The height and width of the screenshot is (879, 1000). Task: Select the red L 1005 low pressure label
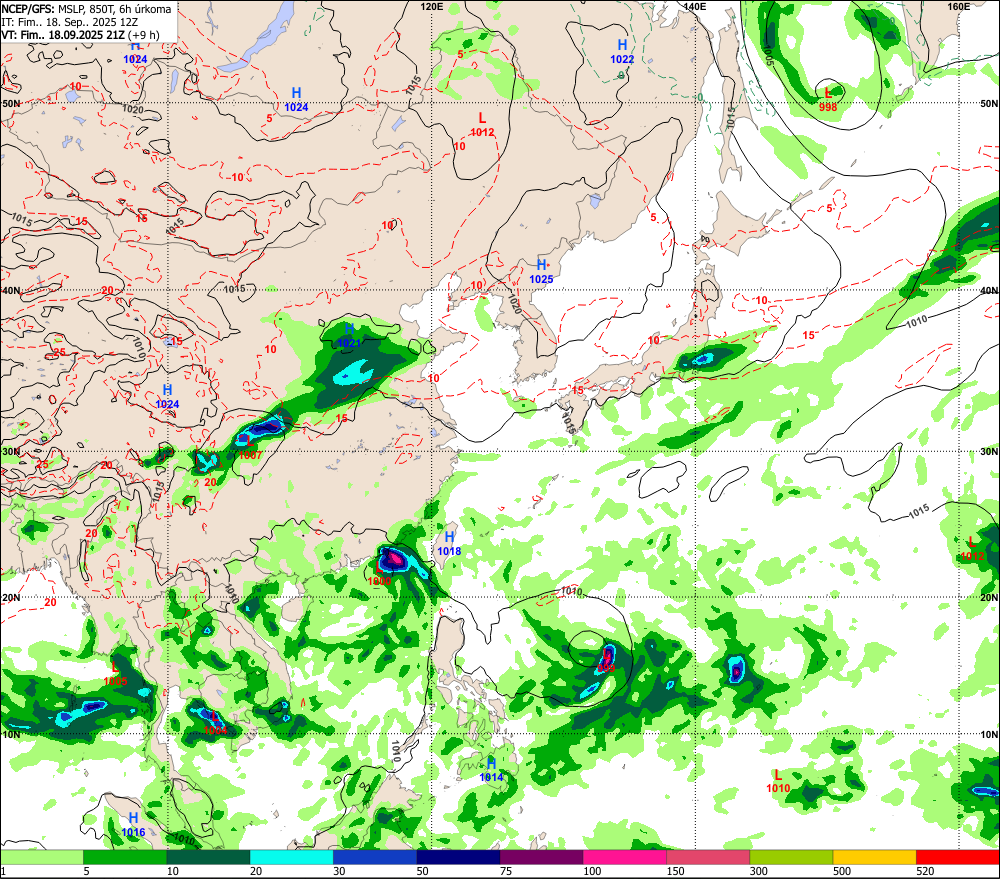[115, 674]
